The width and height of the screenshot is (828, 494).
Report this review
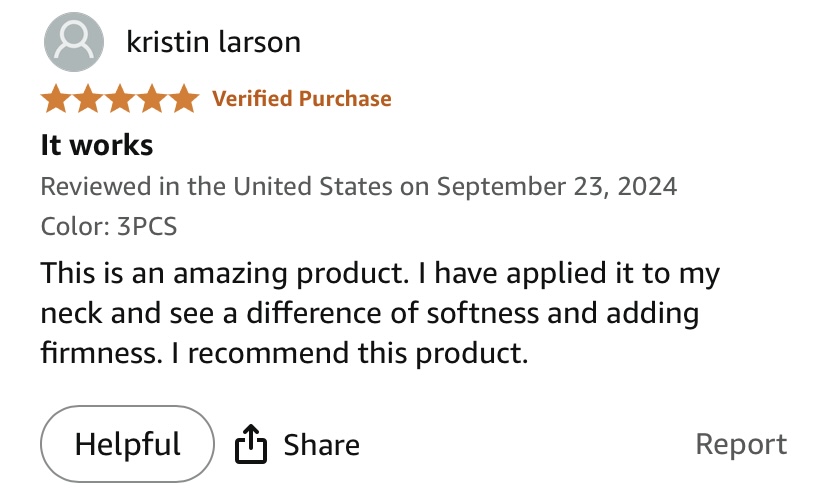[741, 444]
